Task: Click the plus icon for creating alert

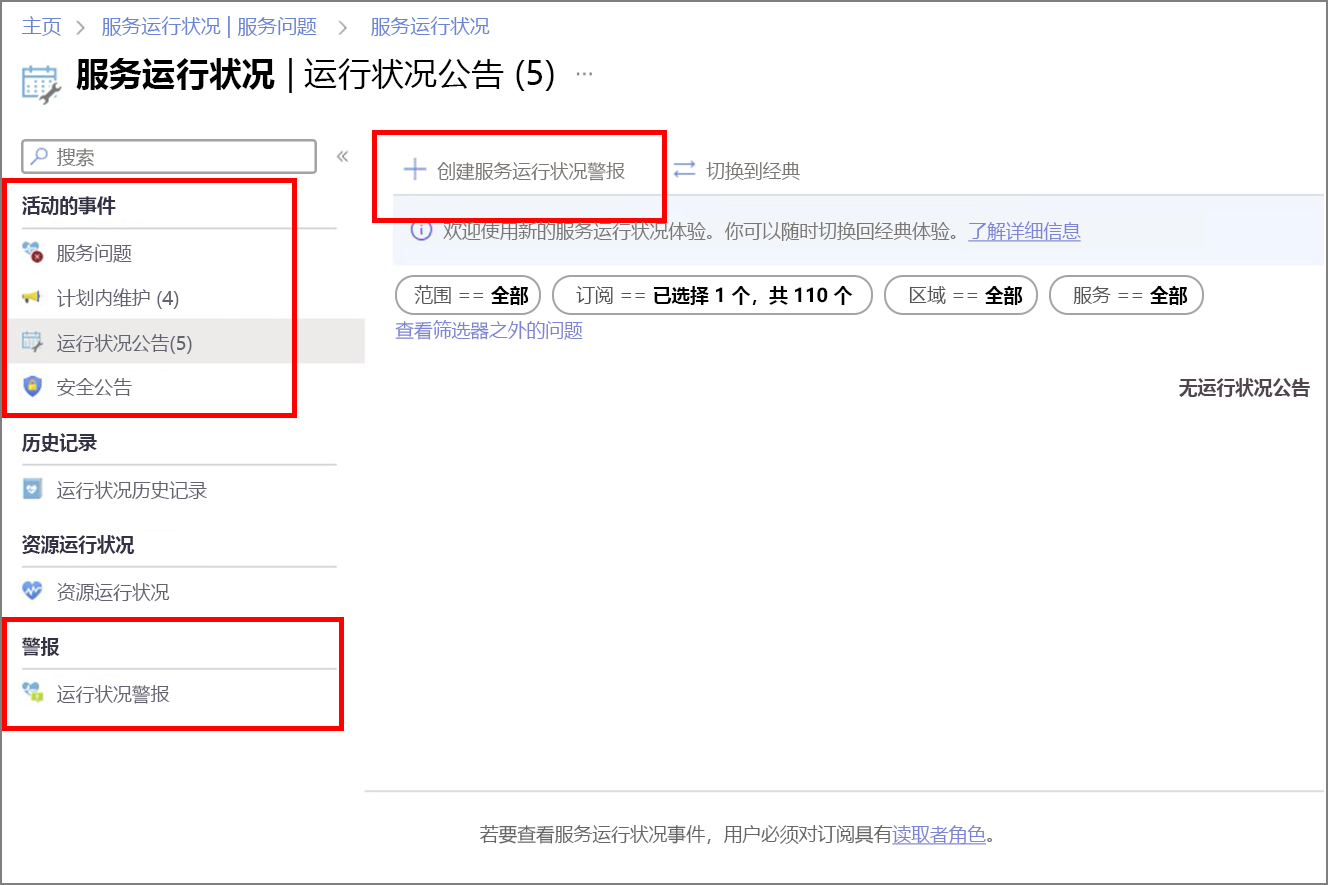Action: pos(414,170)
